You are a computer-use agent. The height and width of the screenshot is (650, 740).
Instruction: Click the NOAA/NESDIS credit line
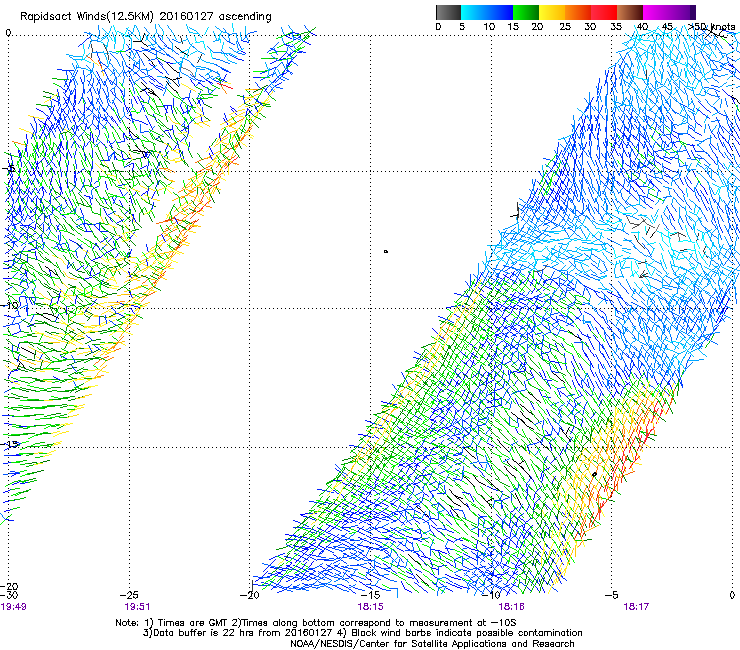tap(432, 644)
